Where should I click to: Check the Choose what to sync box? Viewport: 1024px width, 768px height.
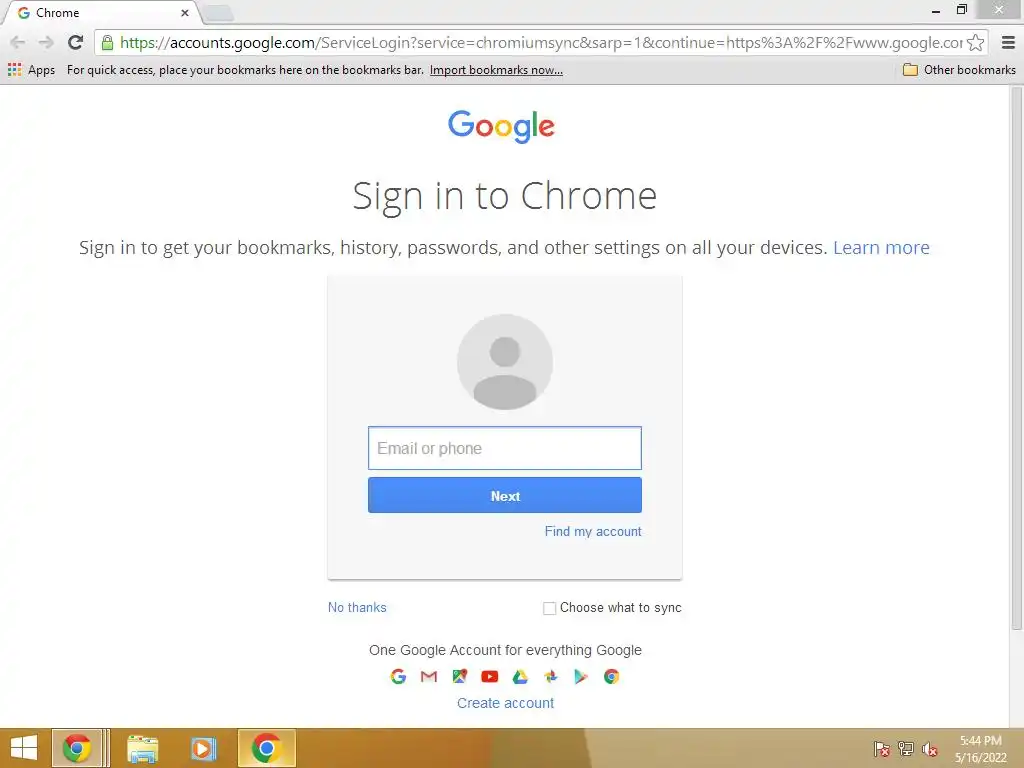[549, 608]
